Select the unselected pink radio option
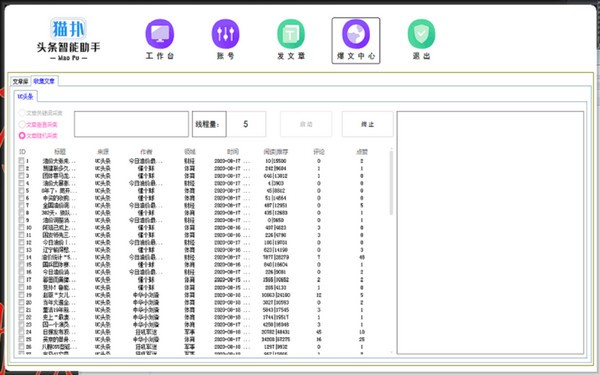 coord(22,124)
